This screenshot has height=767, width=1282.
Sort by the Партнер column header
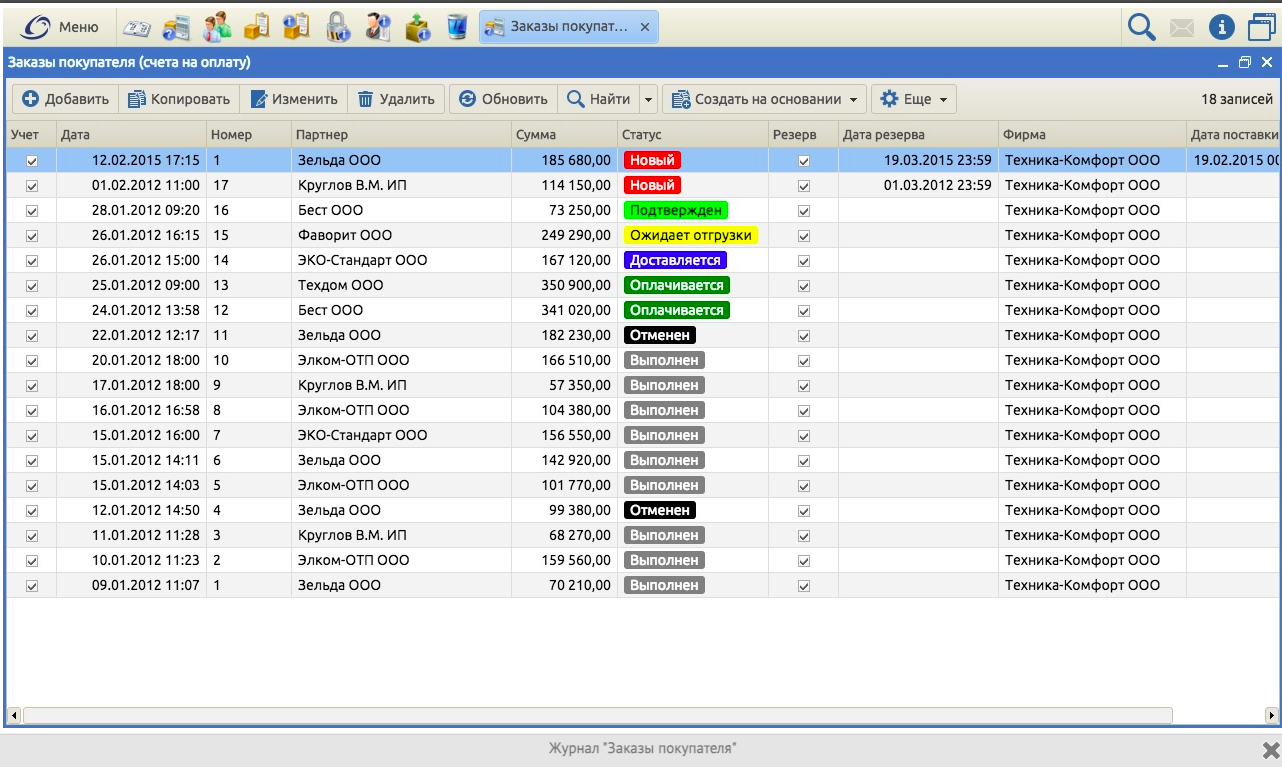point(401,135)
